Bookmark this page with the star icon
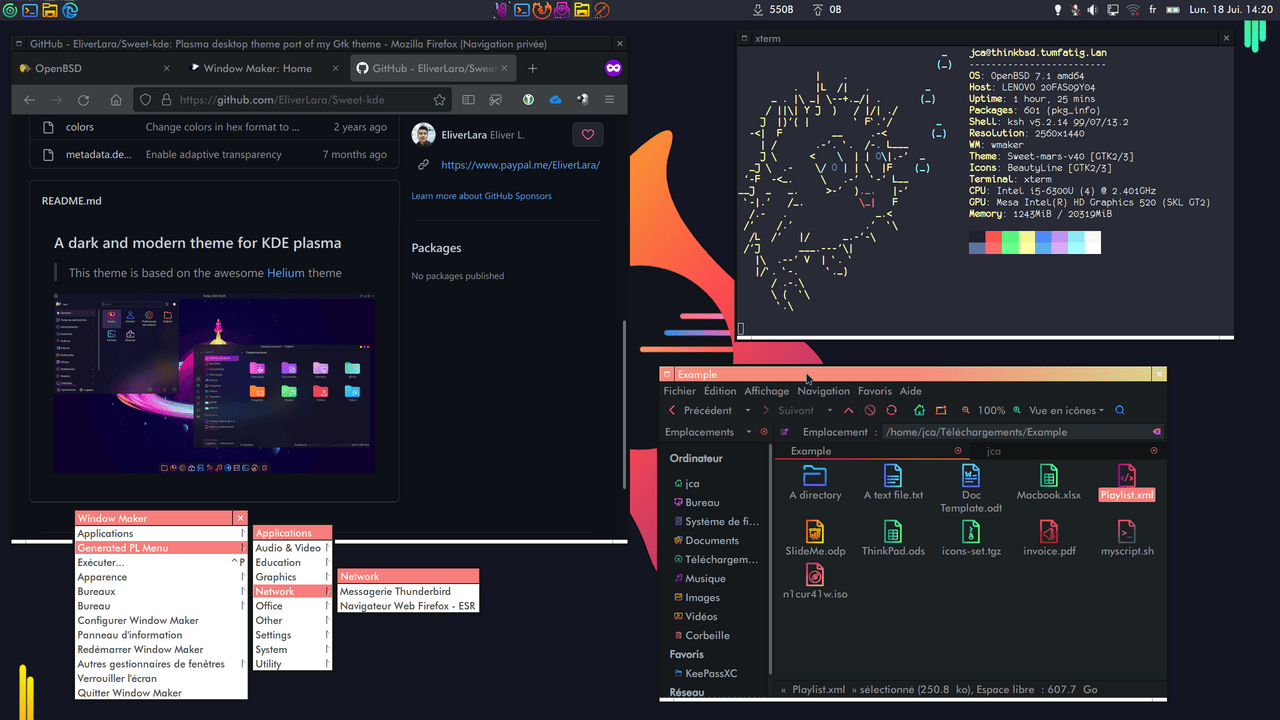Viewport: 1280px width, 720px height. [439, 100]
